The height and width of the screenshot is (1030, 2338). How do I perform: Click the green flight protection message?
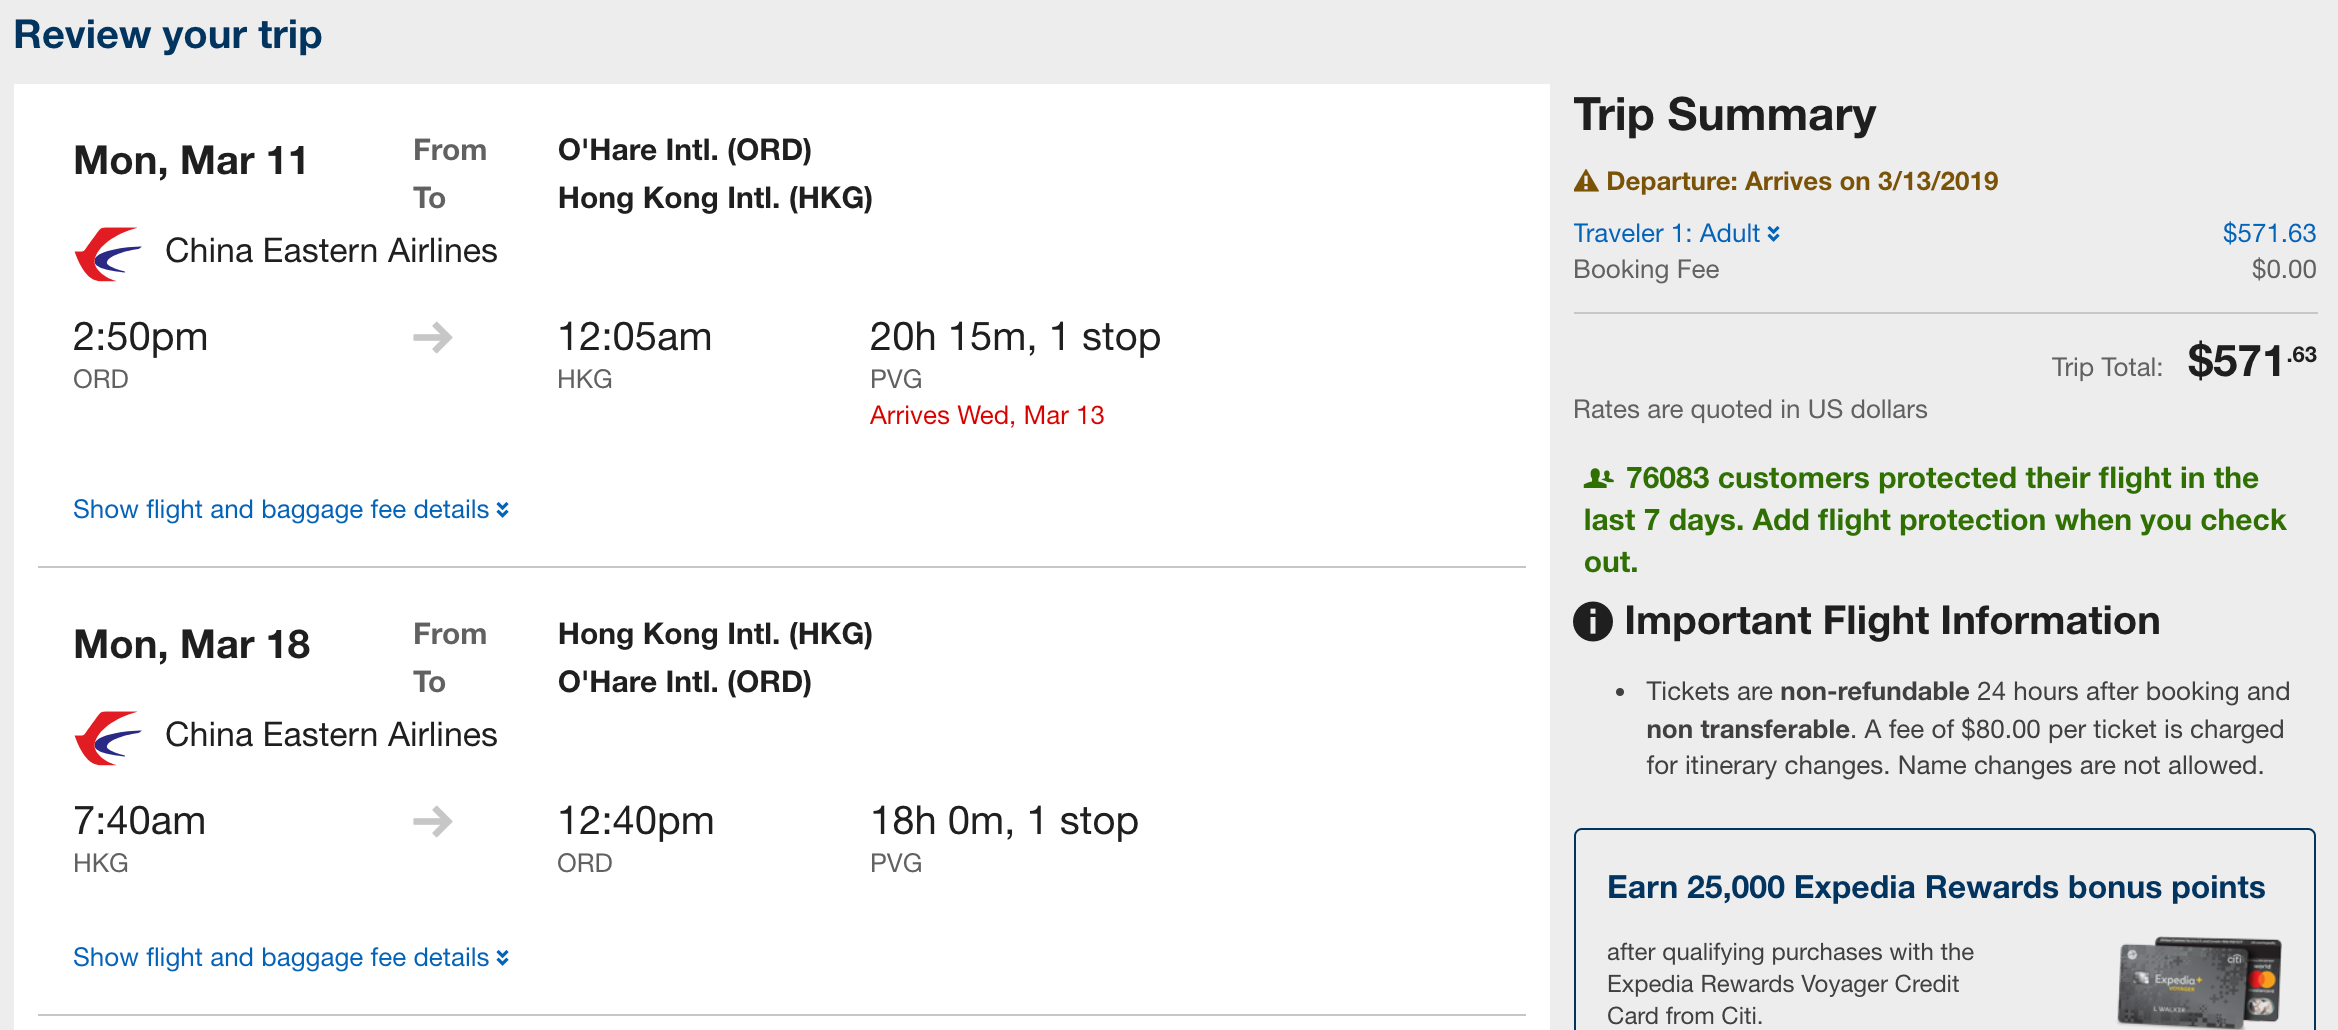tap(1934, 520)
